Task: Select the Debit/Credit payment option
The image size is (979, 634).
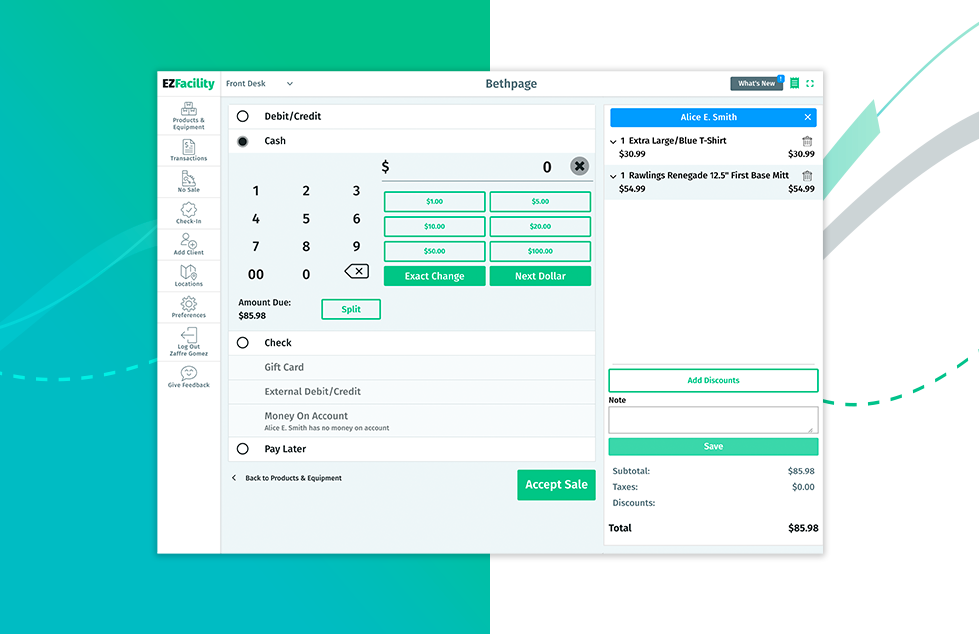Action: 243,117
